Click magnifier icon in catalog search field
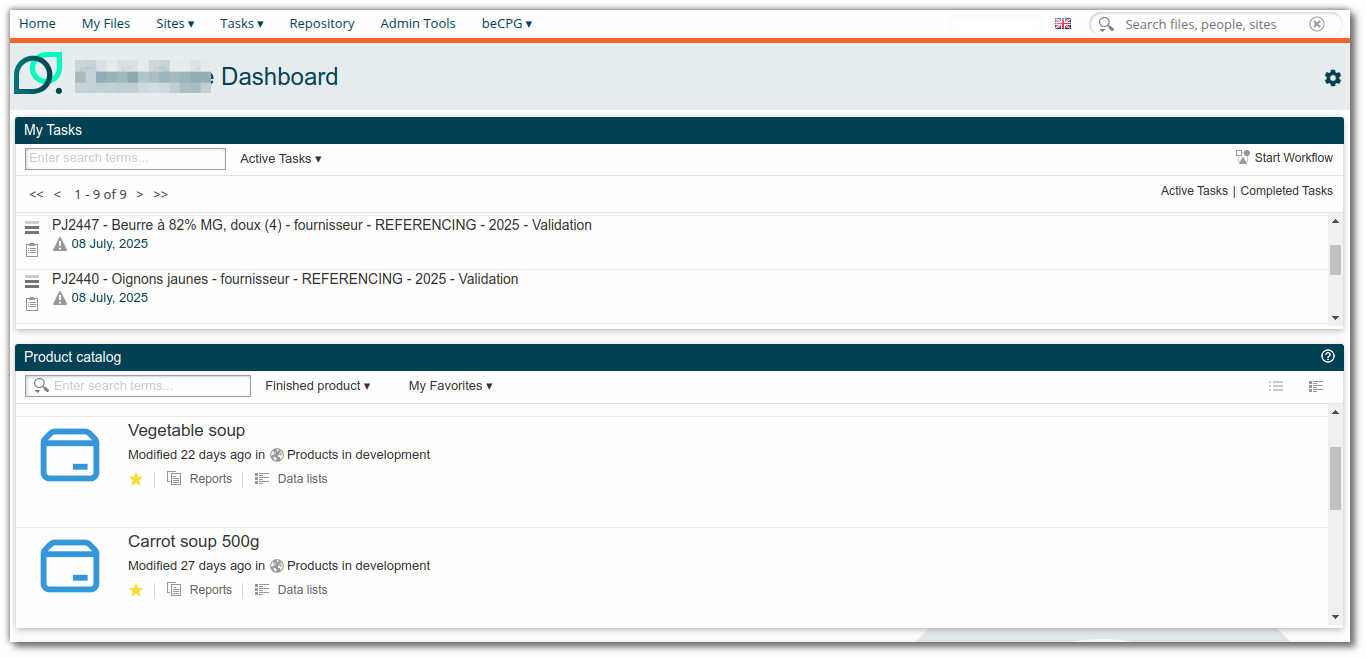The height and width of the screenshot is (658, 1366). pos(41,386)
